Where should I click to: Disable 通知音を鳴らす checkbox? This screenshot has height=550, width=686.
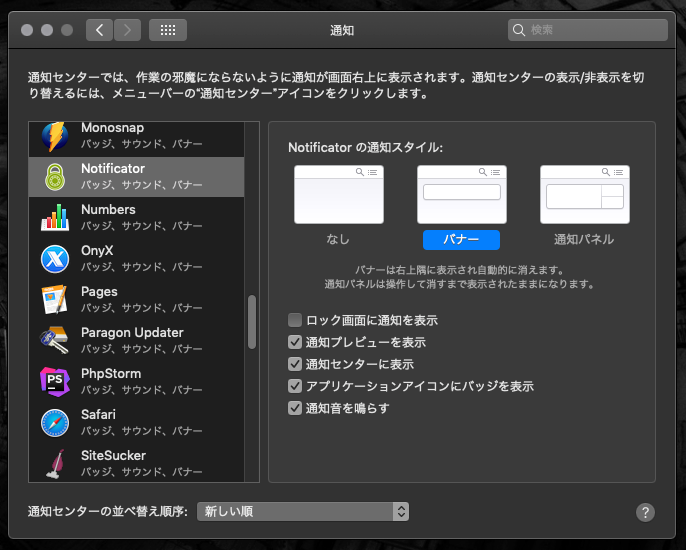[x=295, y=408]
